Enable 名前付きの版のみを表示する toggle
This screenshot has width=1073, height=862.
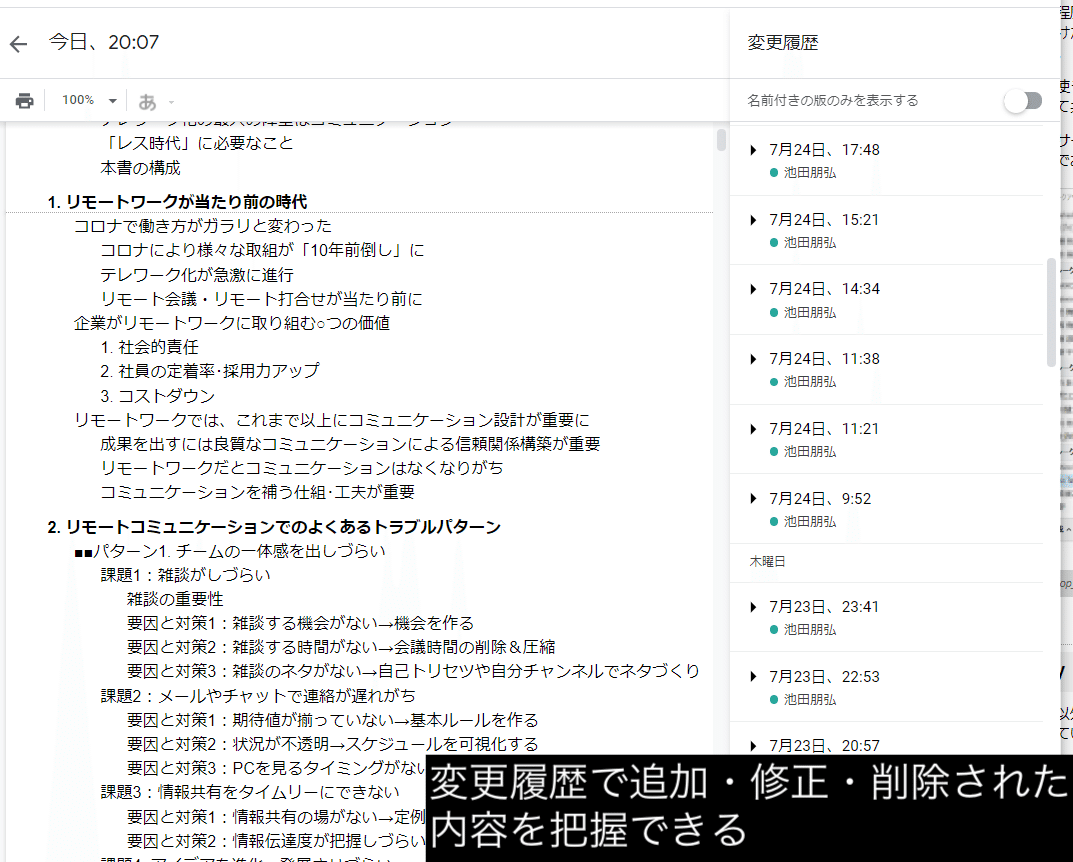[x=1023, y=100]
